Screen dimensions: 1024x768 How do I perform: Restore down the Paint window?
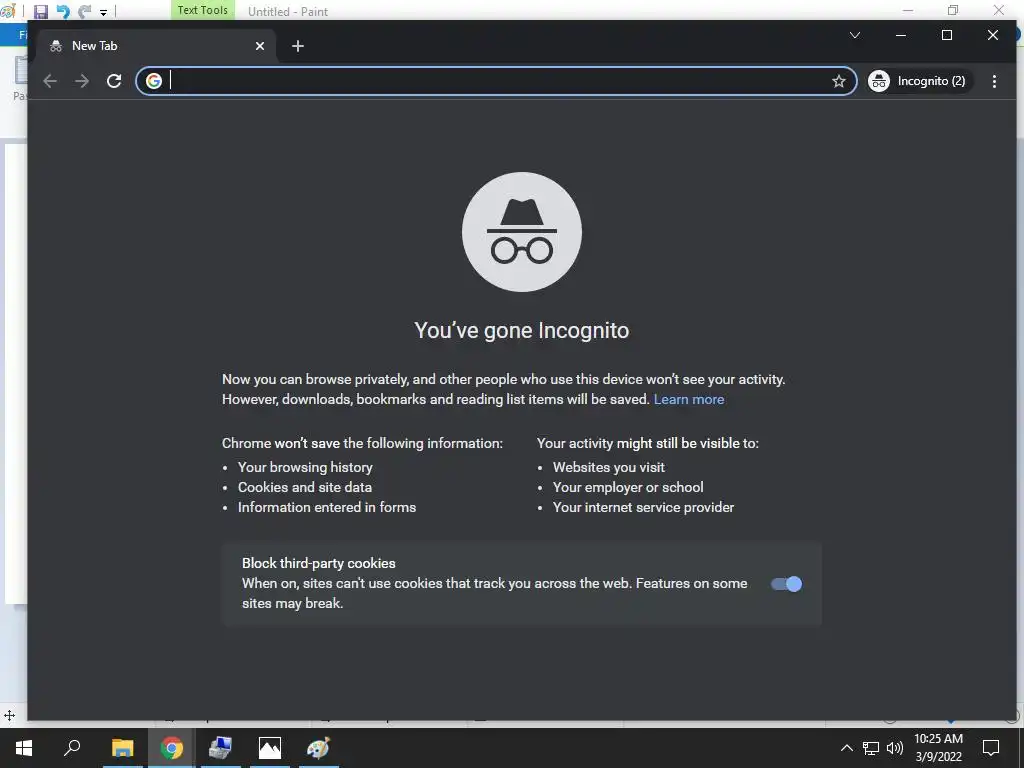[x=953, y=10]
